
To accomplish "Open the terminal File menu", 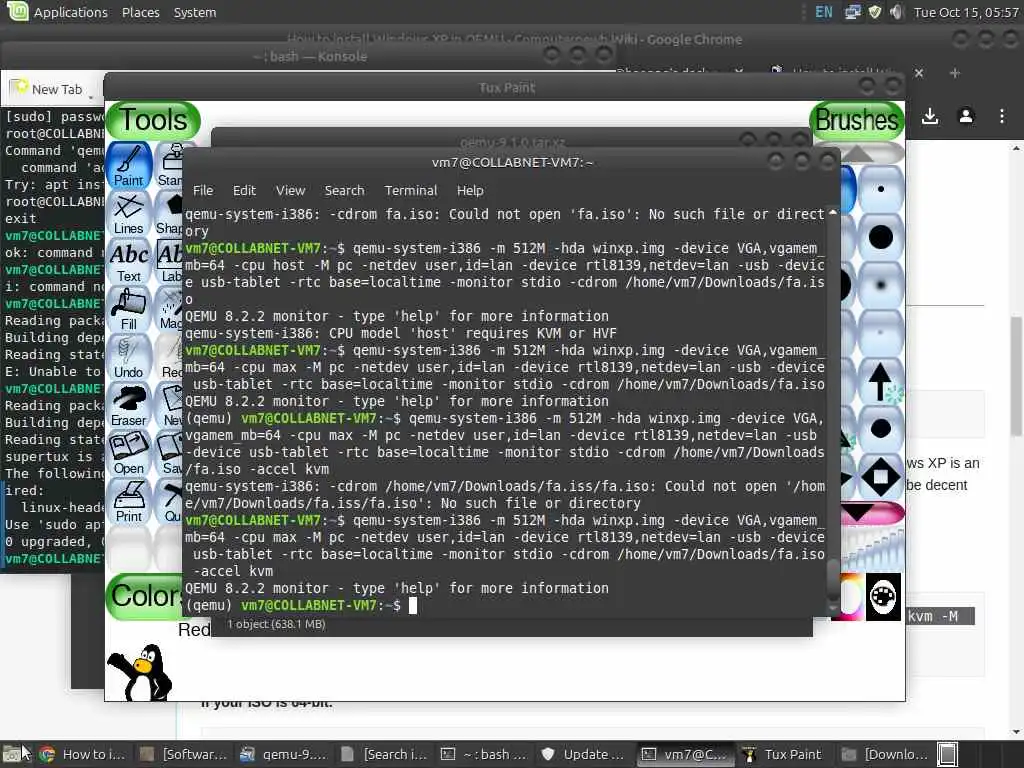I will [x=202, y=191].
